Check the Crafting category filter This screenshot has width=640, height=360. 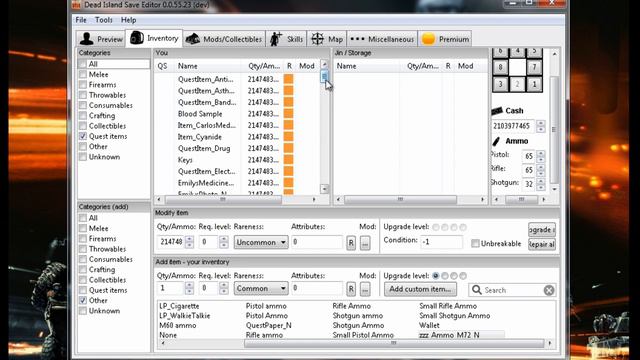click(x=83, y=116)
